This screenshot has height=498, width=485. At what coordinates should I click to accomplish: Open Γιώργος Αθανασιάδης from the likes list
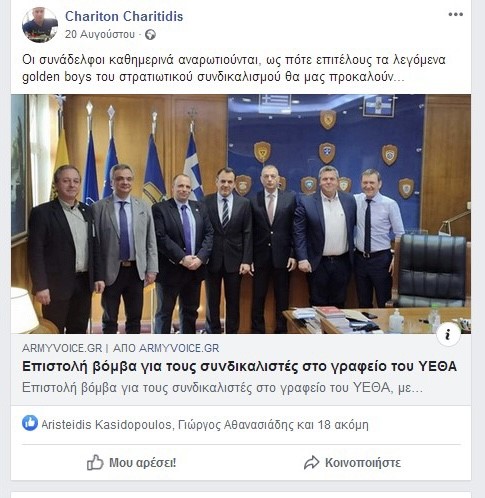[x=236, y=425]
